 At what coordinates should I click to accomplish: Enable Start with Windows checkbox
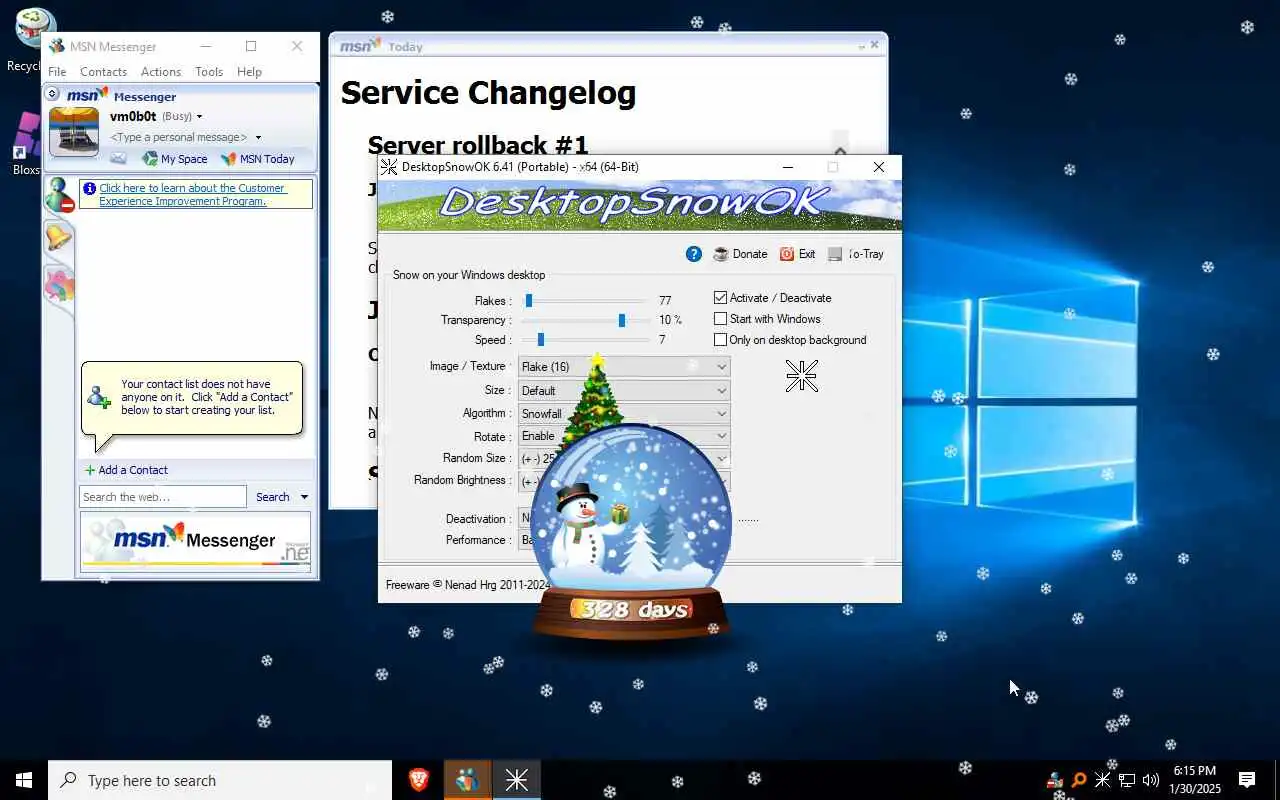720,319
